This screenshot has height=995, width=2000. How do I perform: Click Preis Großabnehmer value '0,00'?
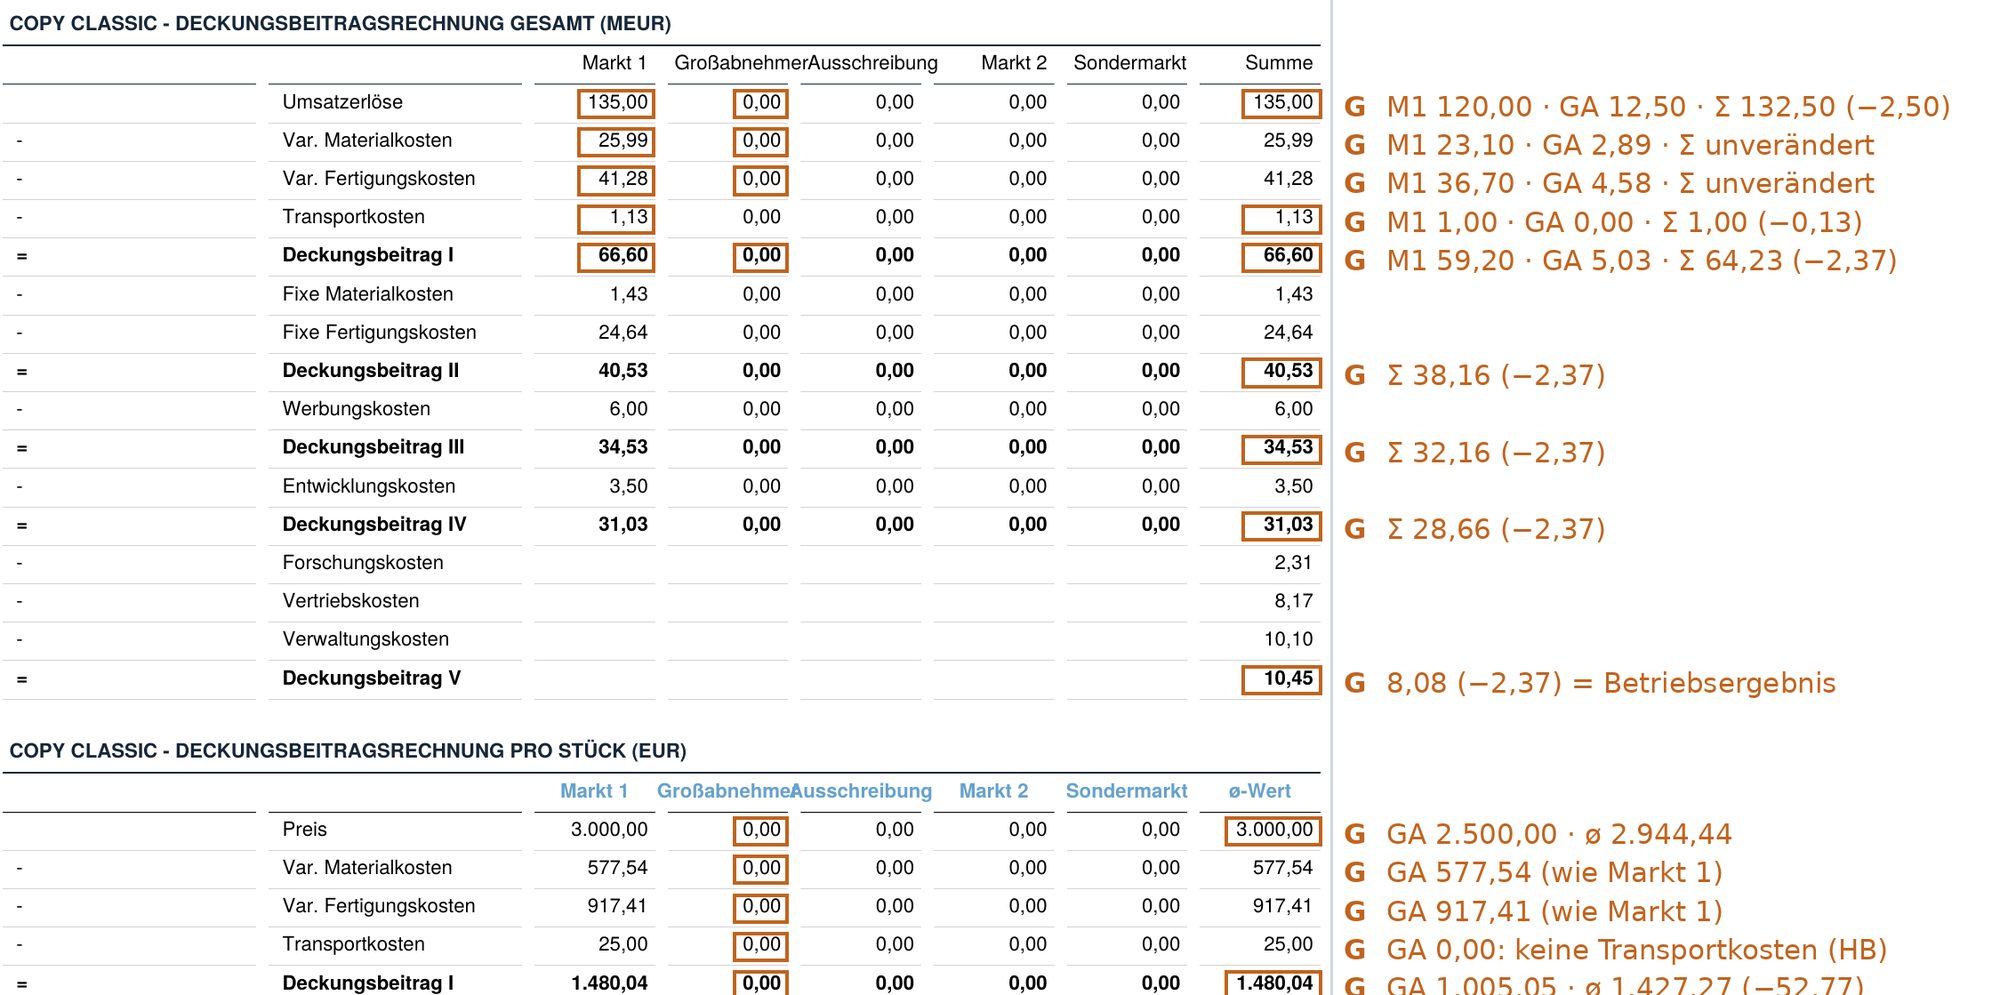coord(760,830)
